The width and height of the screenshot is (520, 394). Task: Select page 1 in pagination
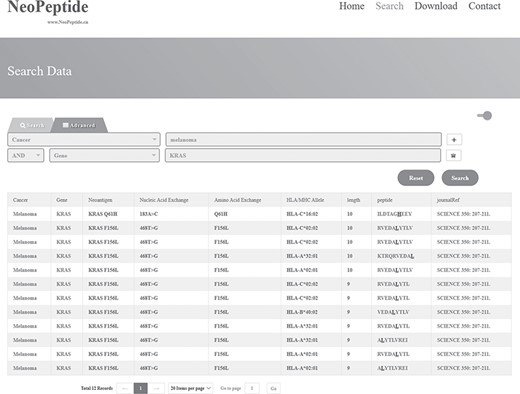click(x=141, y=388)
